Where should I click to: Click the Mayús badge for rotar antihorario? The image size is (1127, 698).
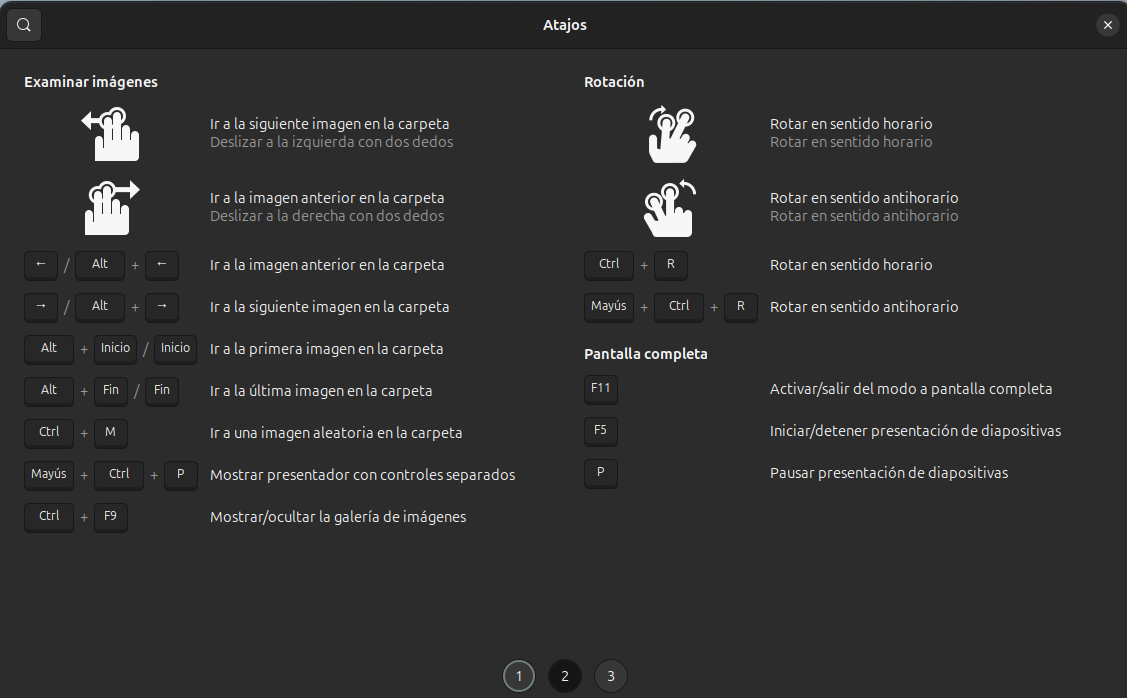click(x=609, y=307)
